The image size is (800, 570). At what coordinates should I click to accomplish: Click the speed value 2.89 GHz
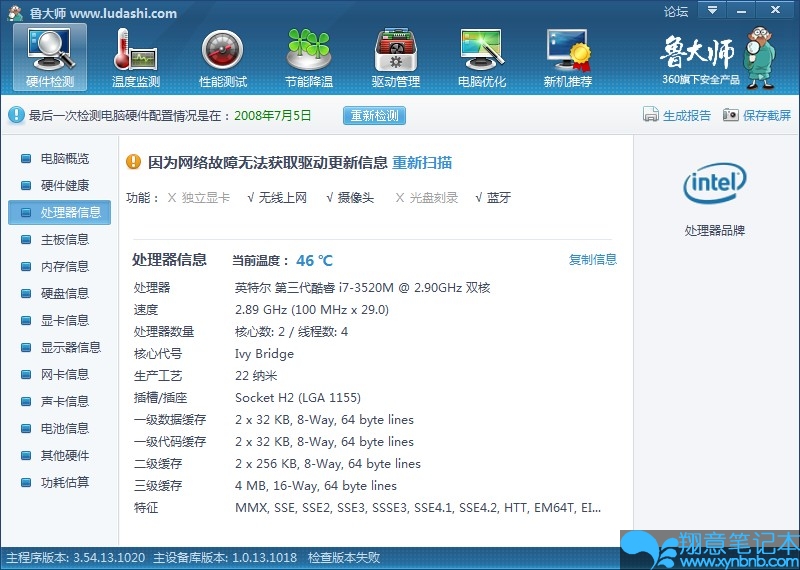pos(312,310)
